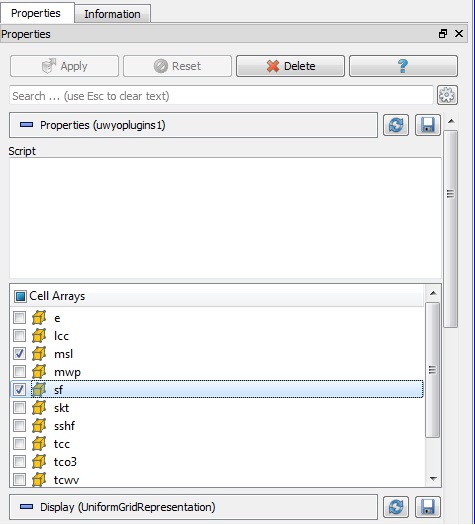Enable the skt cell array checkbox
475x525 pixels.
[x=19, y=407]
